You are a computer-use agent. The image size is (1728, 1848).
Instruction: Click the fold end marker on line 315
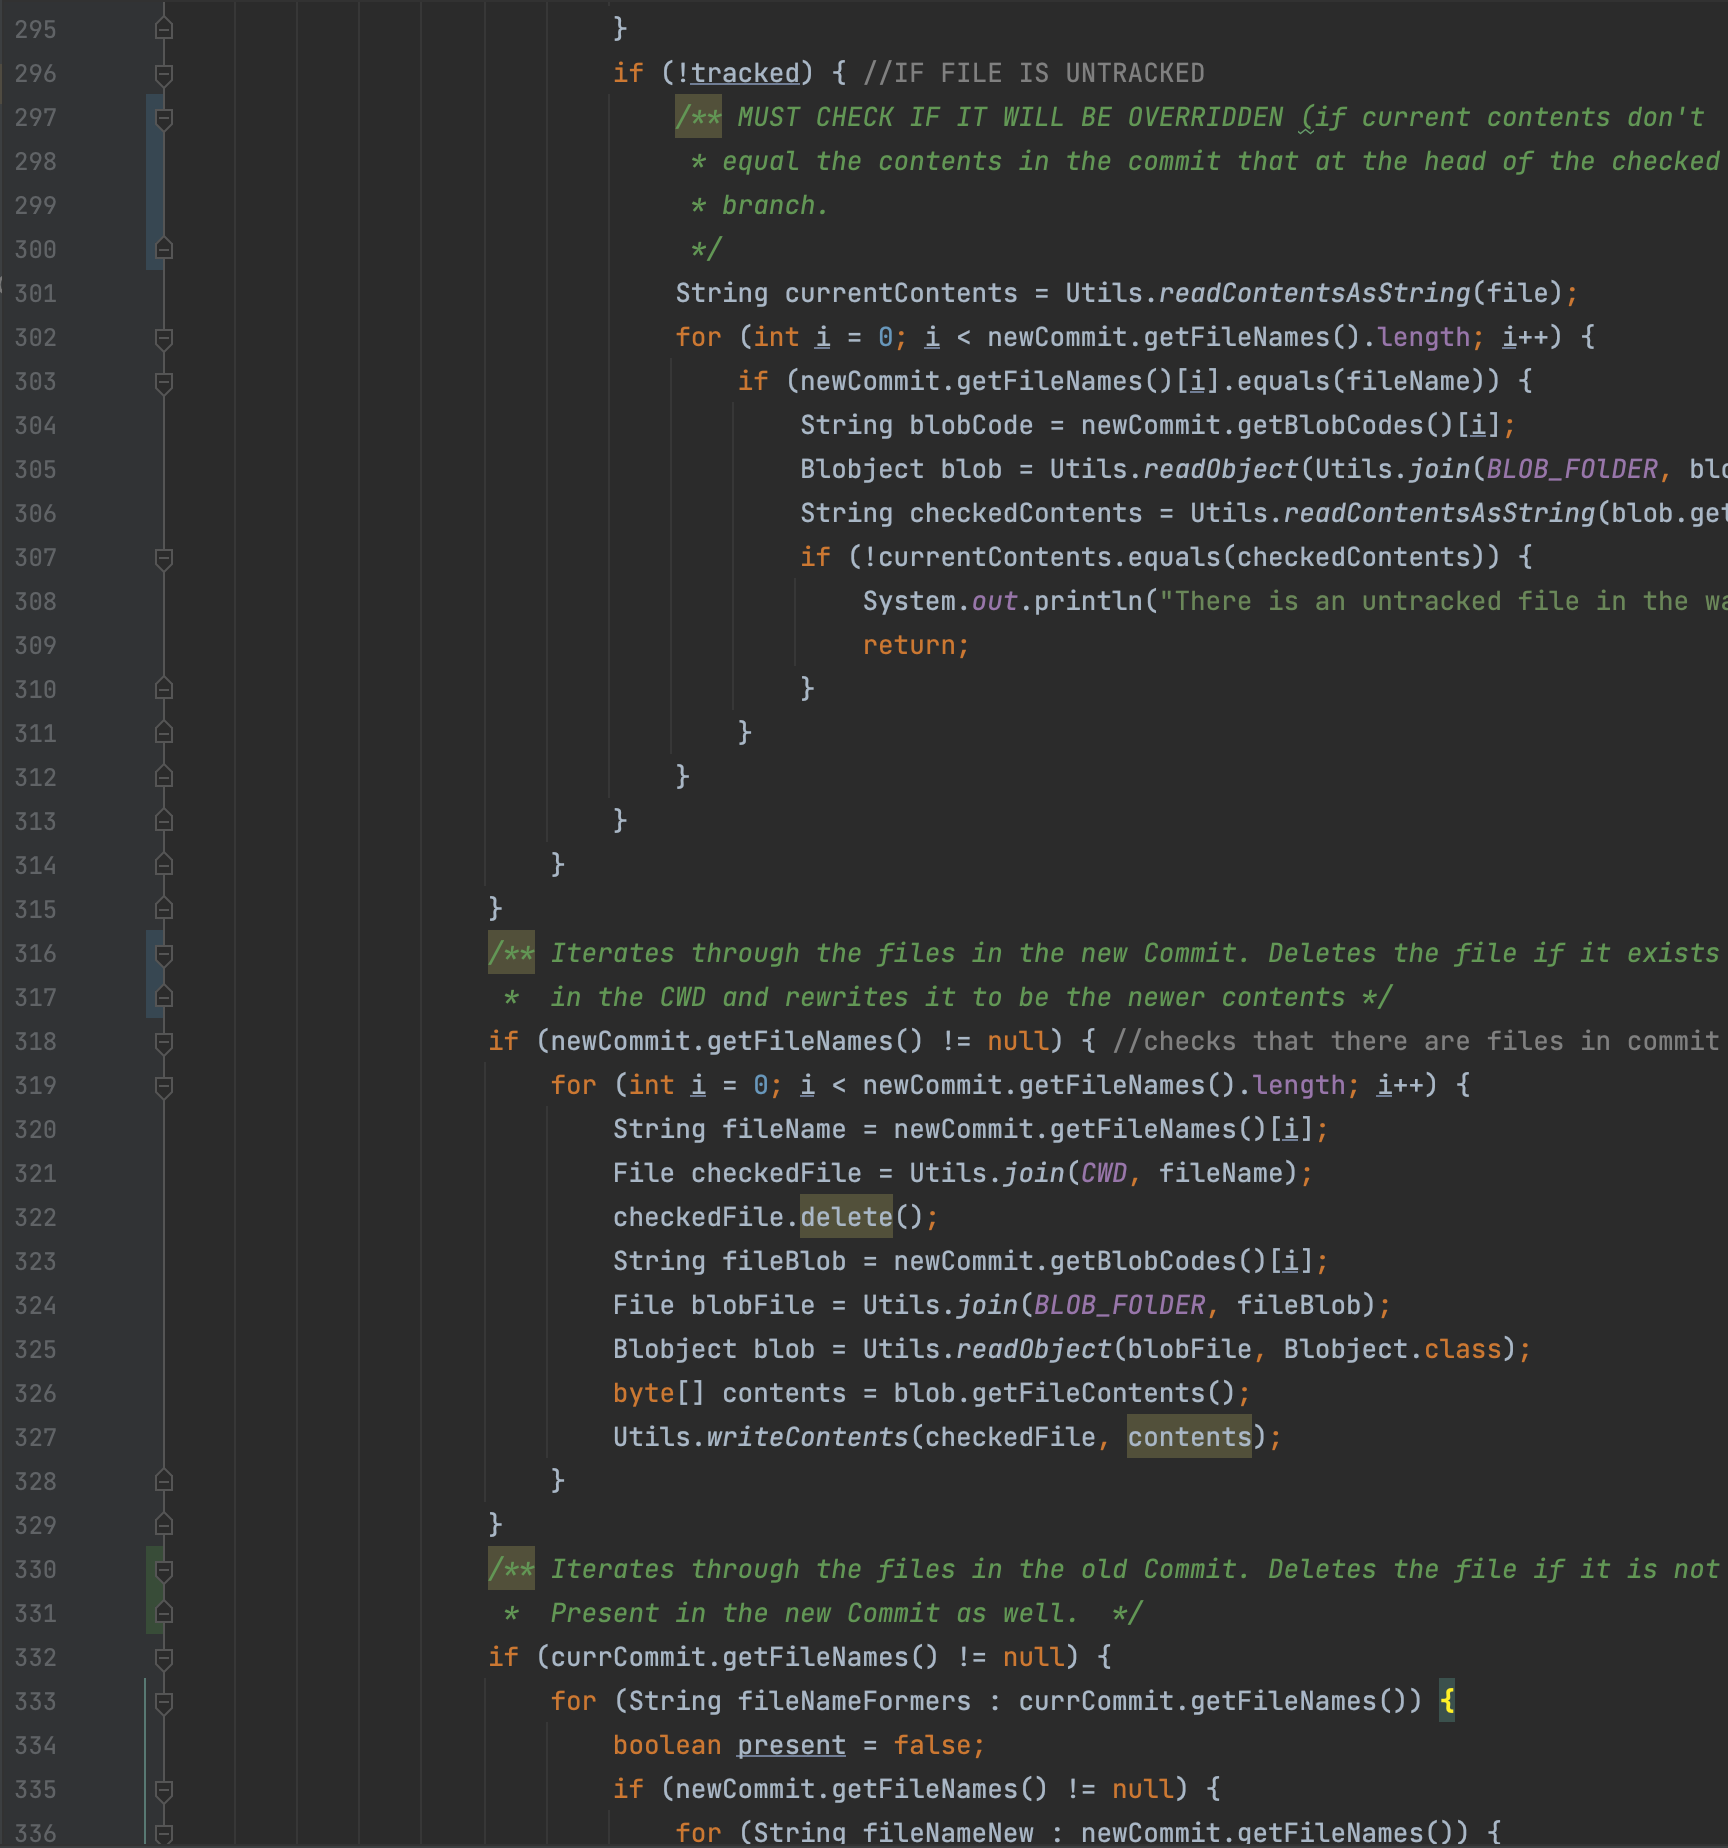pos(164,909)
